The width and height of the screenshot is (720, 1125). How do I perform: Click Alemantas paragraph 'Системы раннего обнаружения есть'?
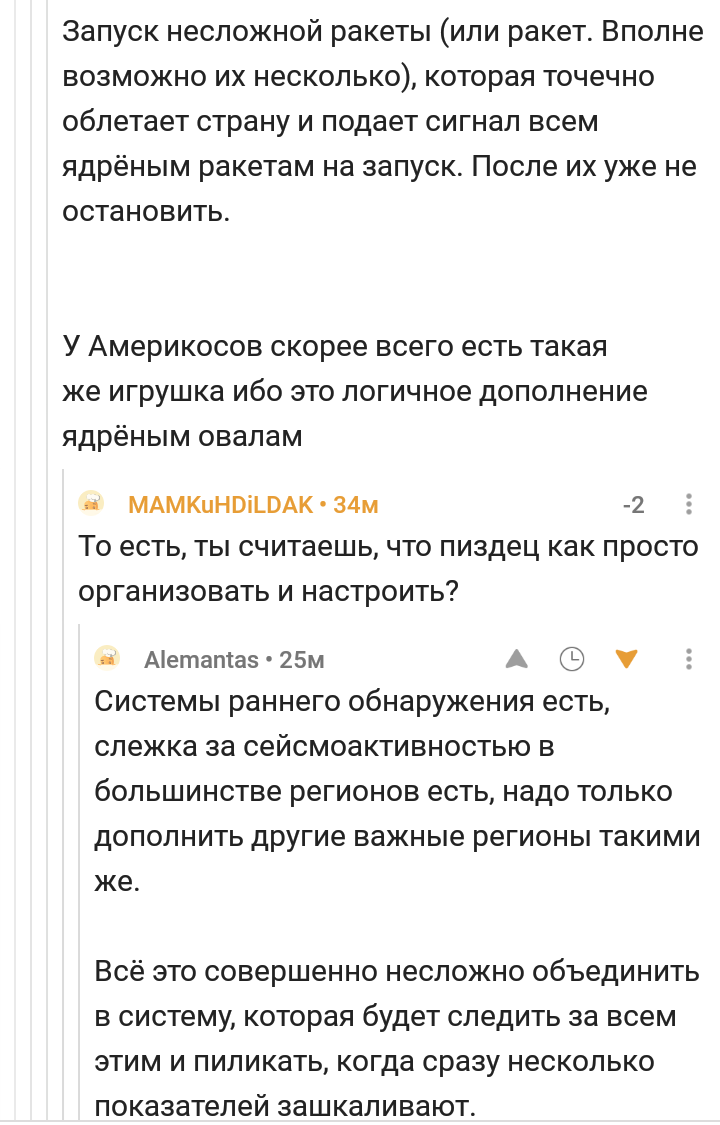(397, 791)
